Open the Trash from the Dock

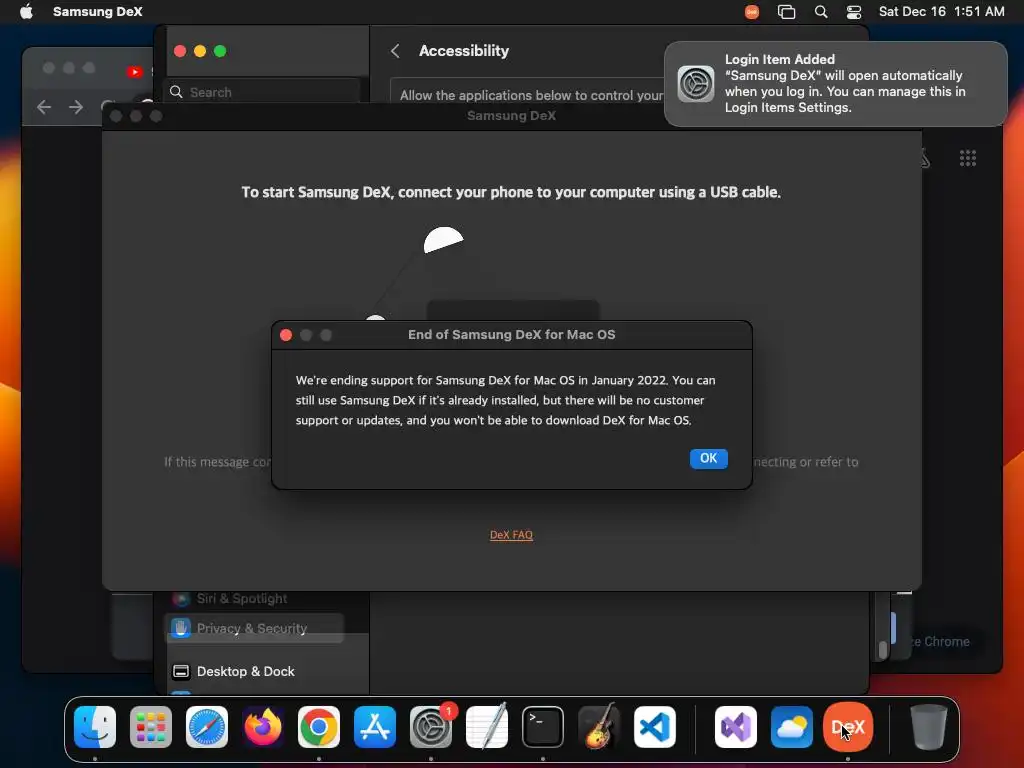pos(929,727)
